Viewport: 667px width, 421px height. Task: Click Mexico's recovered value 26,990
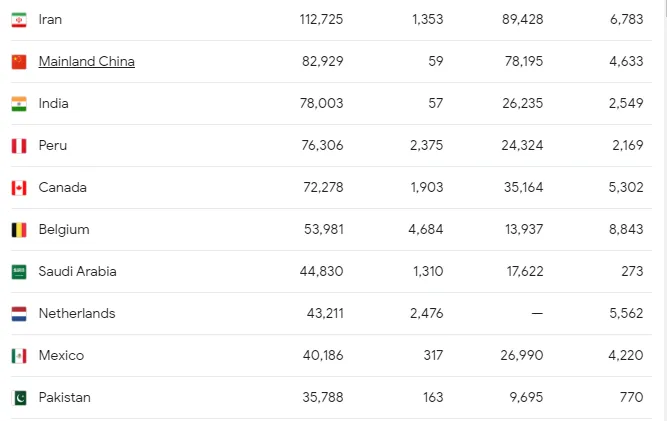pyautogui.click(x=522, y=355)
